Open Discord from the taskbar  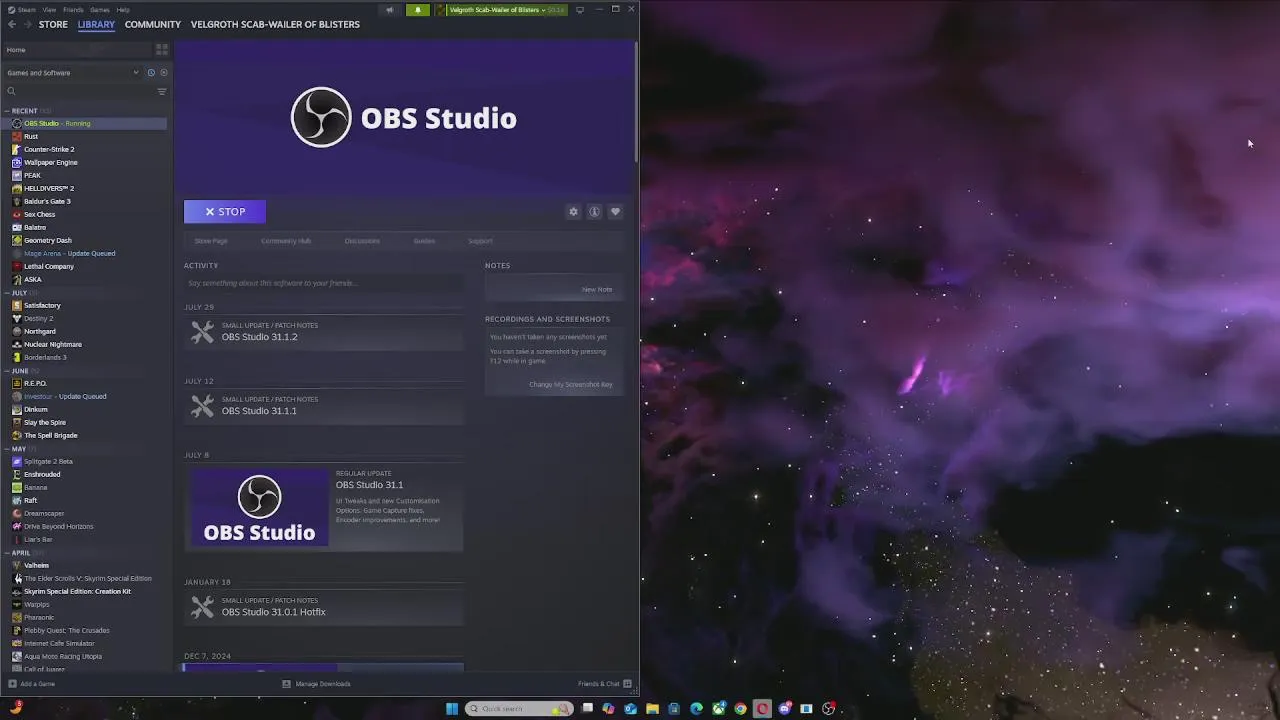(785, 709)
